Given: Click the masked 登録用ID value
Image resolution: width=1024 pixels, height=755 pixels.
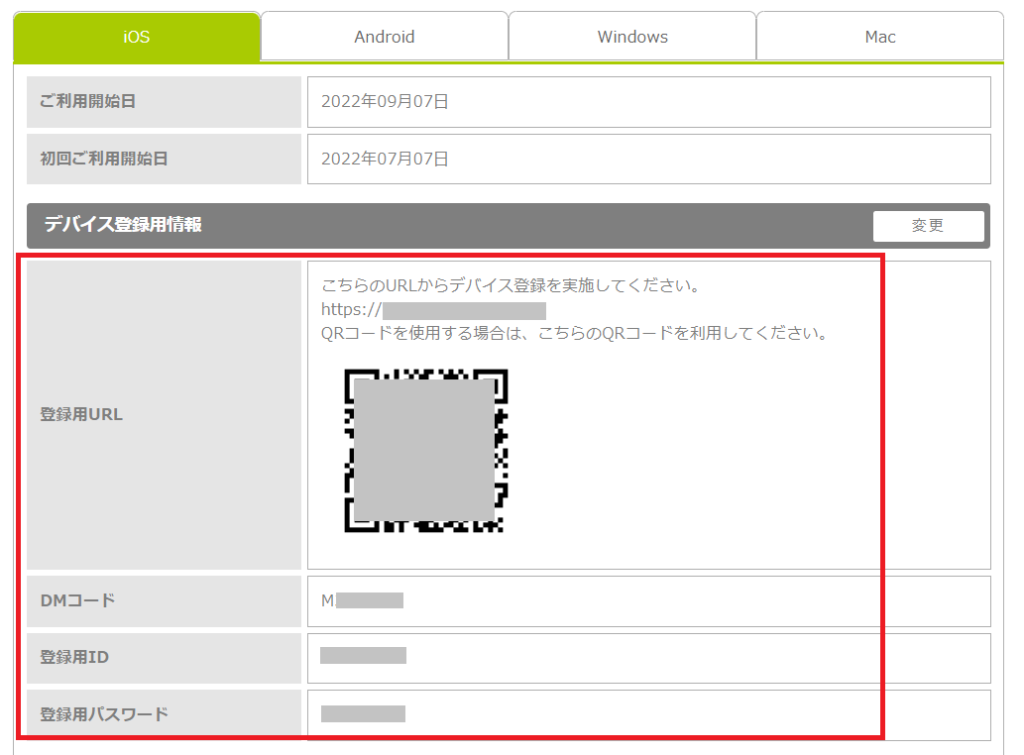Looking at the screenshot, I should click(363, 656).
